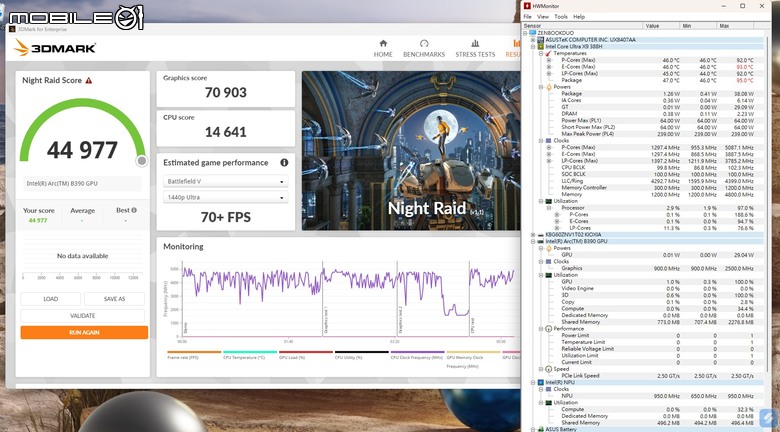The width and height of the screenshot is (780, 432).
Task: Click the CPU Powers flame icon
Action: tap(549, 87)
